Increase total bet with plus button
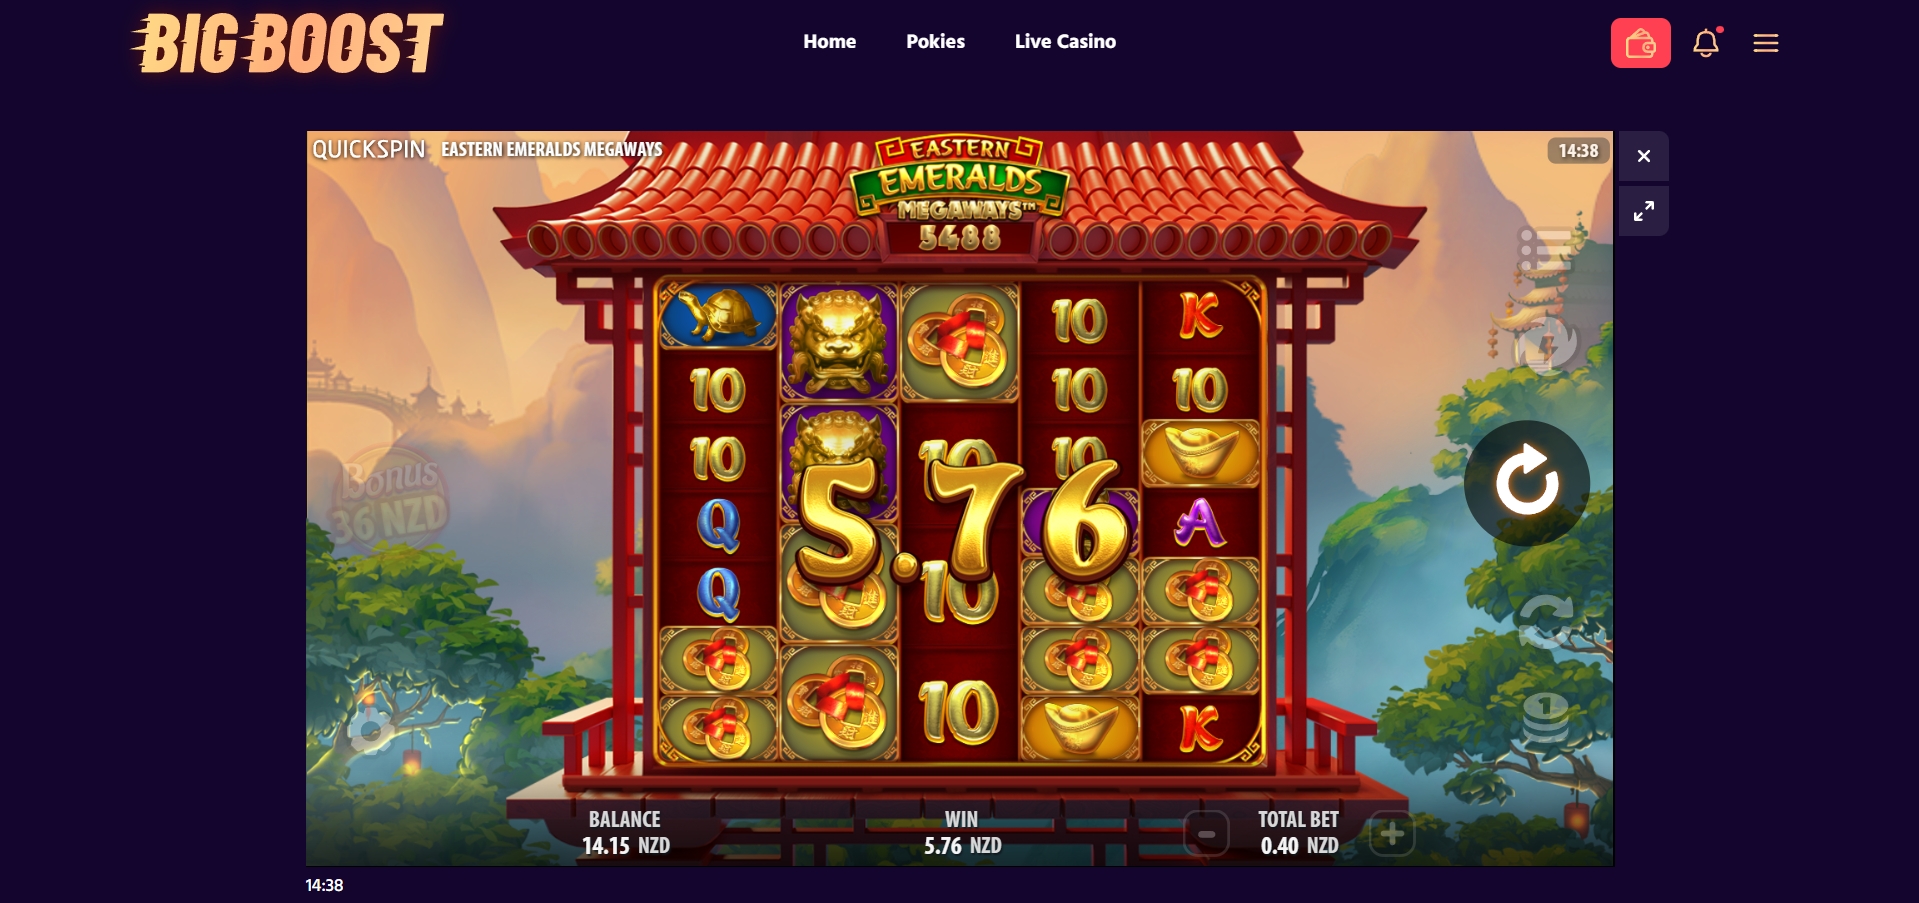Image resolution: width=1919 pixels, height=903 pixels. point(1392,834)
